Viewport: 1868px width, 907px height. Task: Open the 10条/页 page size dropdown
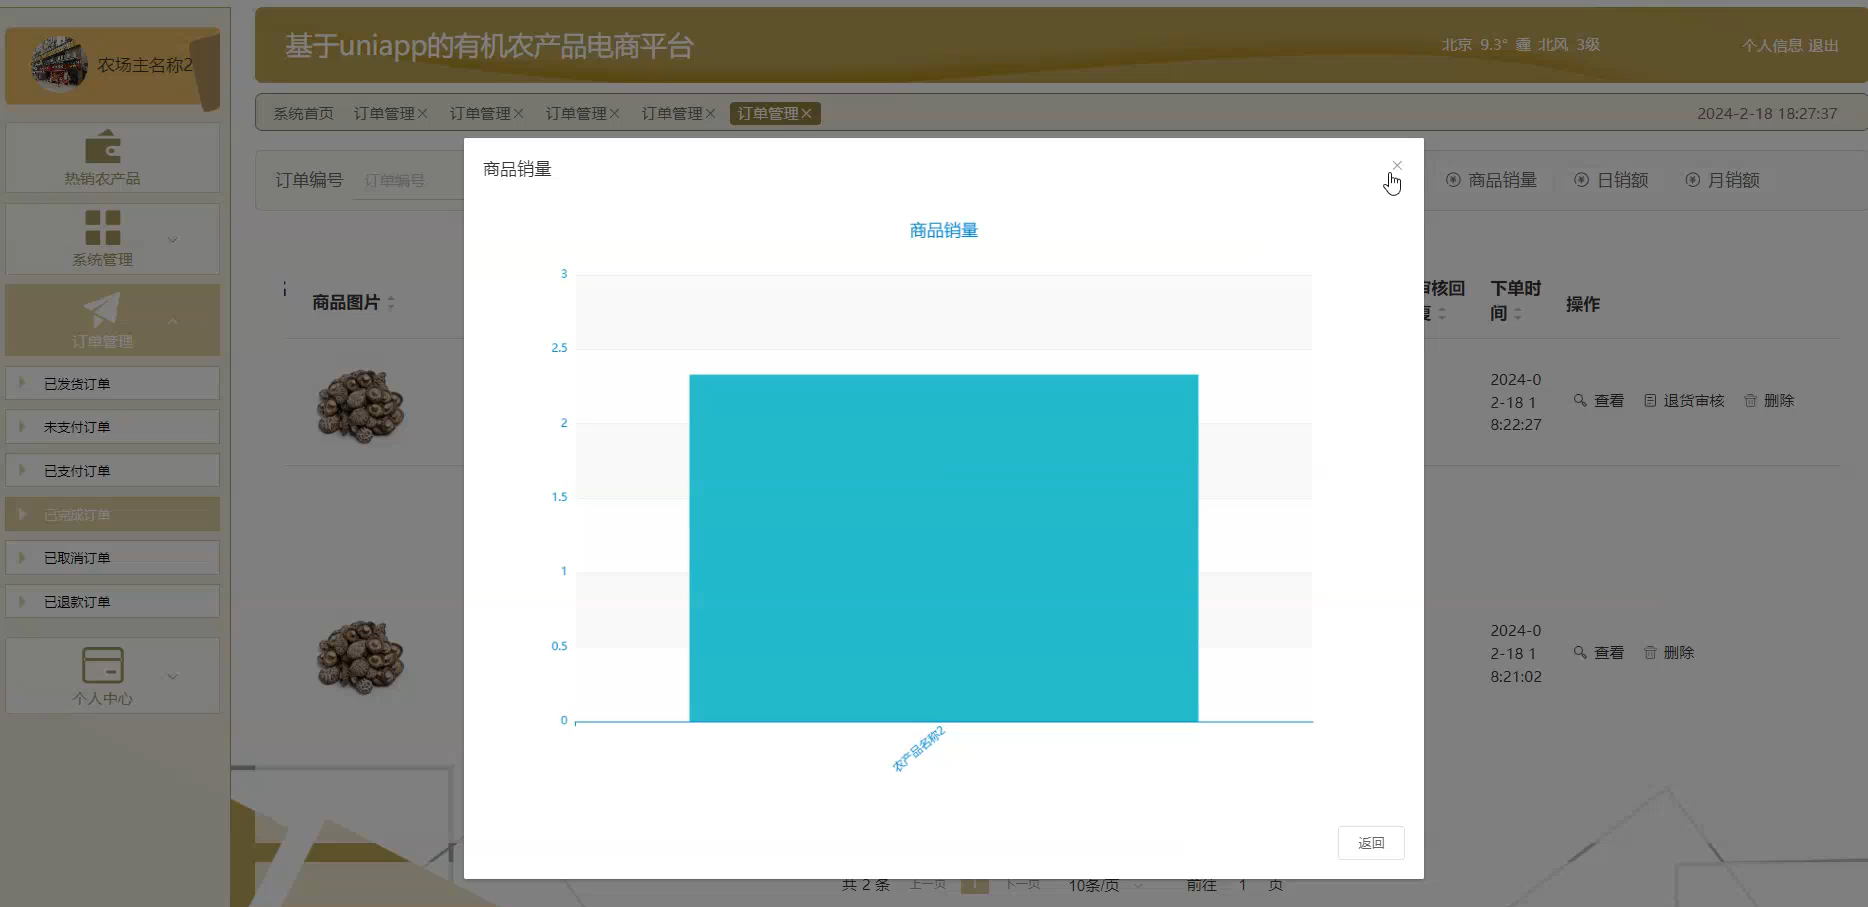1105,885
